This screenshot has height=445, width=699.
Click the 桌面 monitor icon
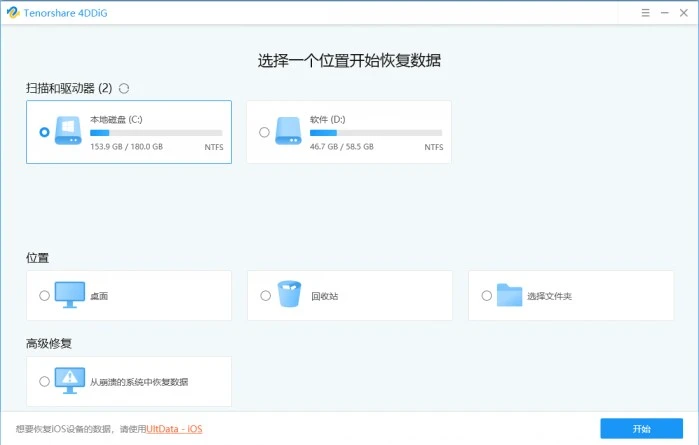pyautogui.click(x=70, y=295)
